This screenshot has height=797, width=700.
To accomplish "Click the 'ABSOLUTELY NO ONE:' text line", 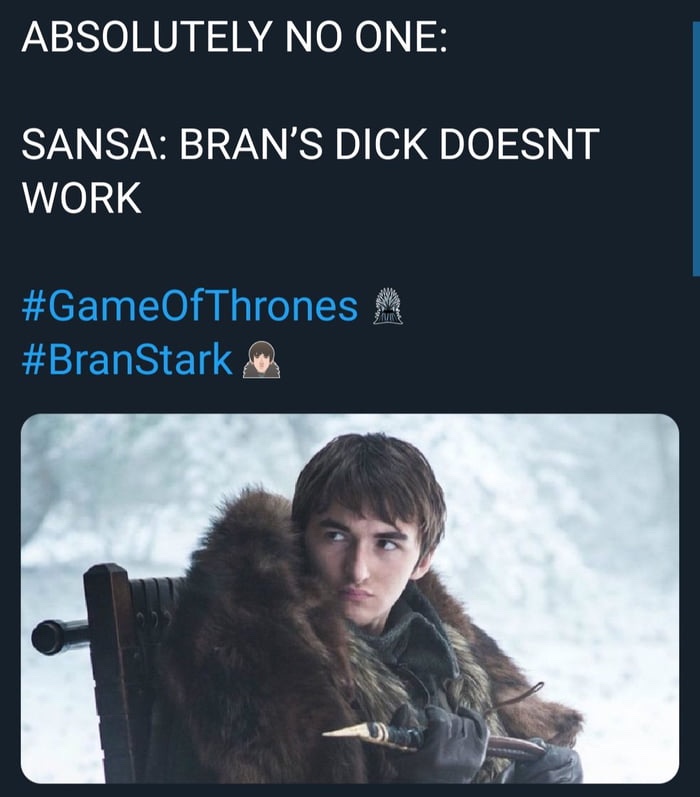I will click(x=234, y=37).
